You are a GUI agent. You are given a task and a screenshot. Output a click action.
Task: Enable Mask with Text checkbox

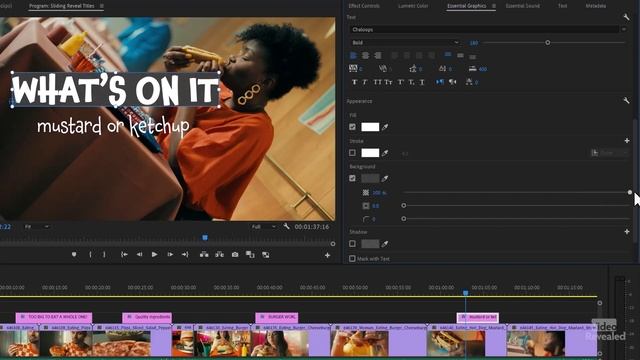[352, 258]
